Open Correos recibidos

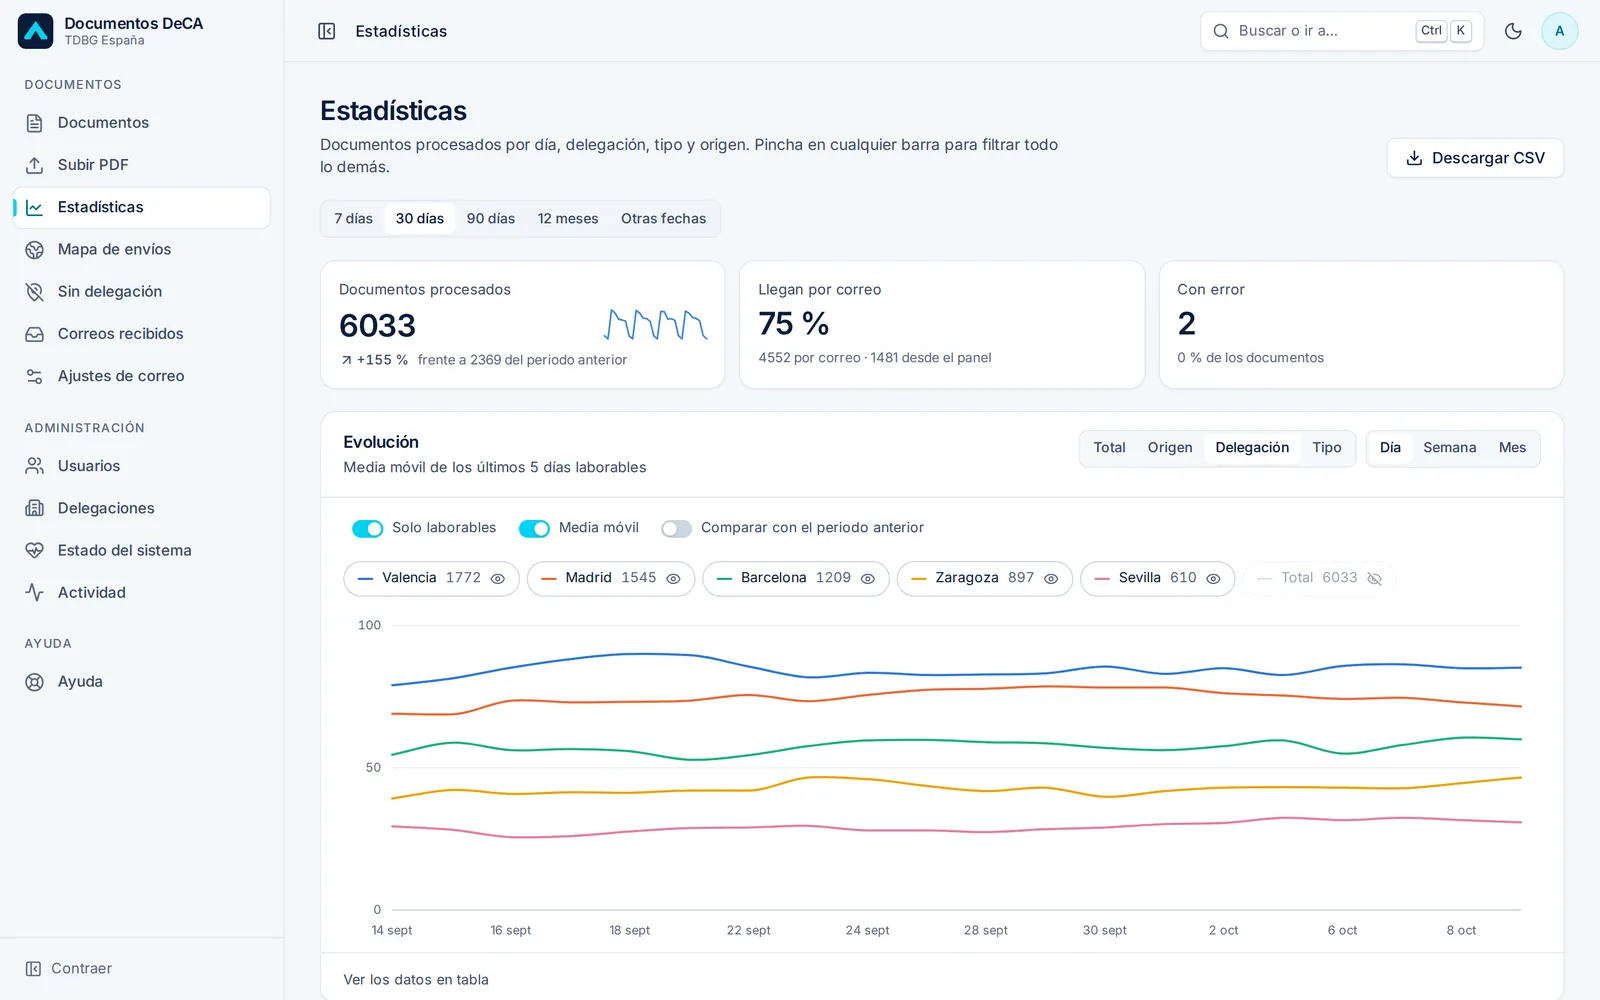(141, 334)
